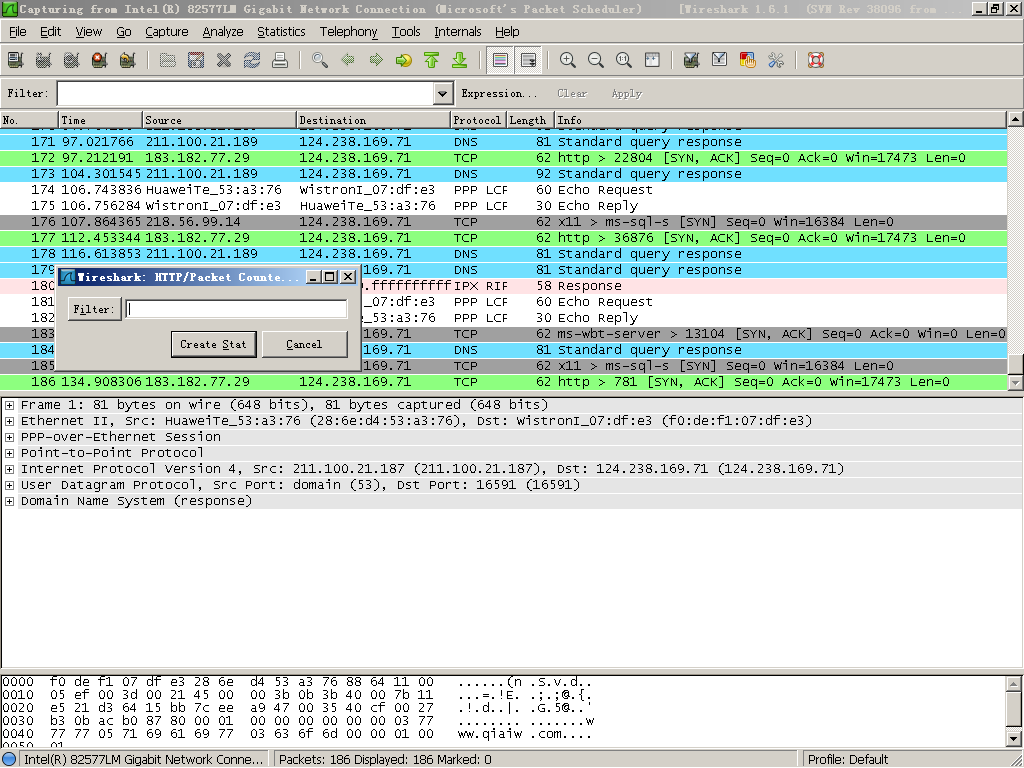
Task: Expand User Datagram Protocol node
Action: (x=9, y=485)
